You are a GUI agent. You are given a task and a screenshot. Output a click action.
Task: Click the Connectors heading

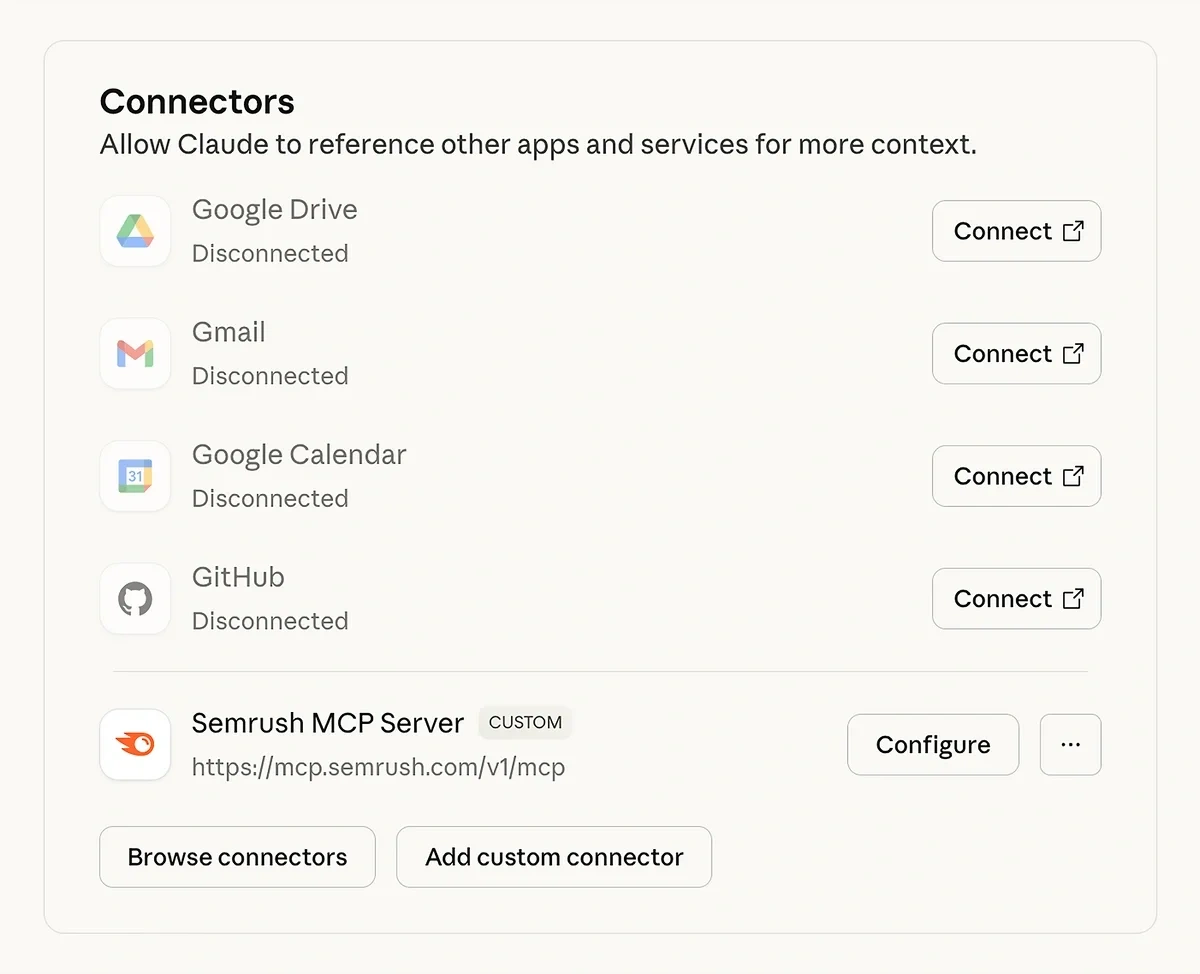pos(196,101)
